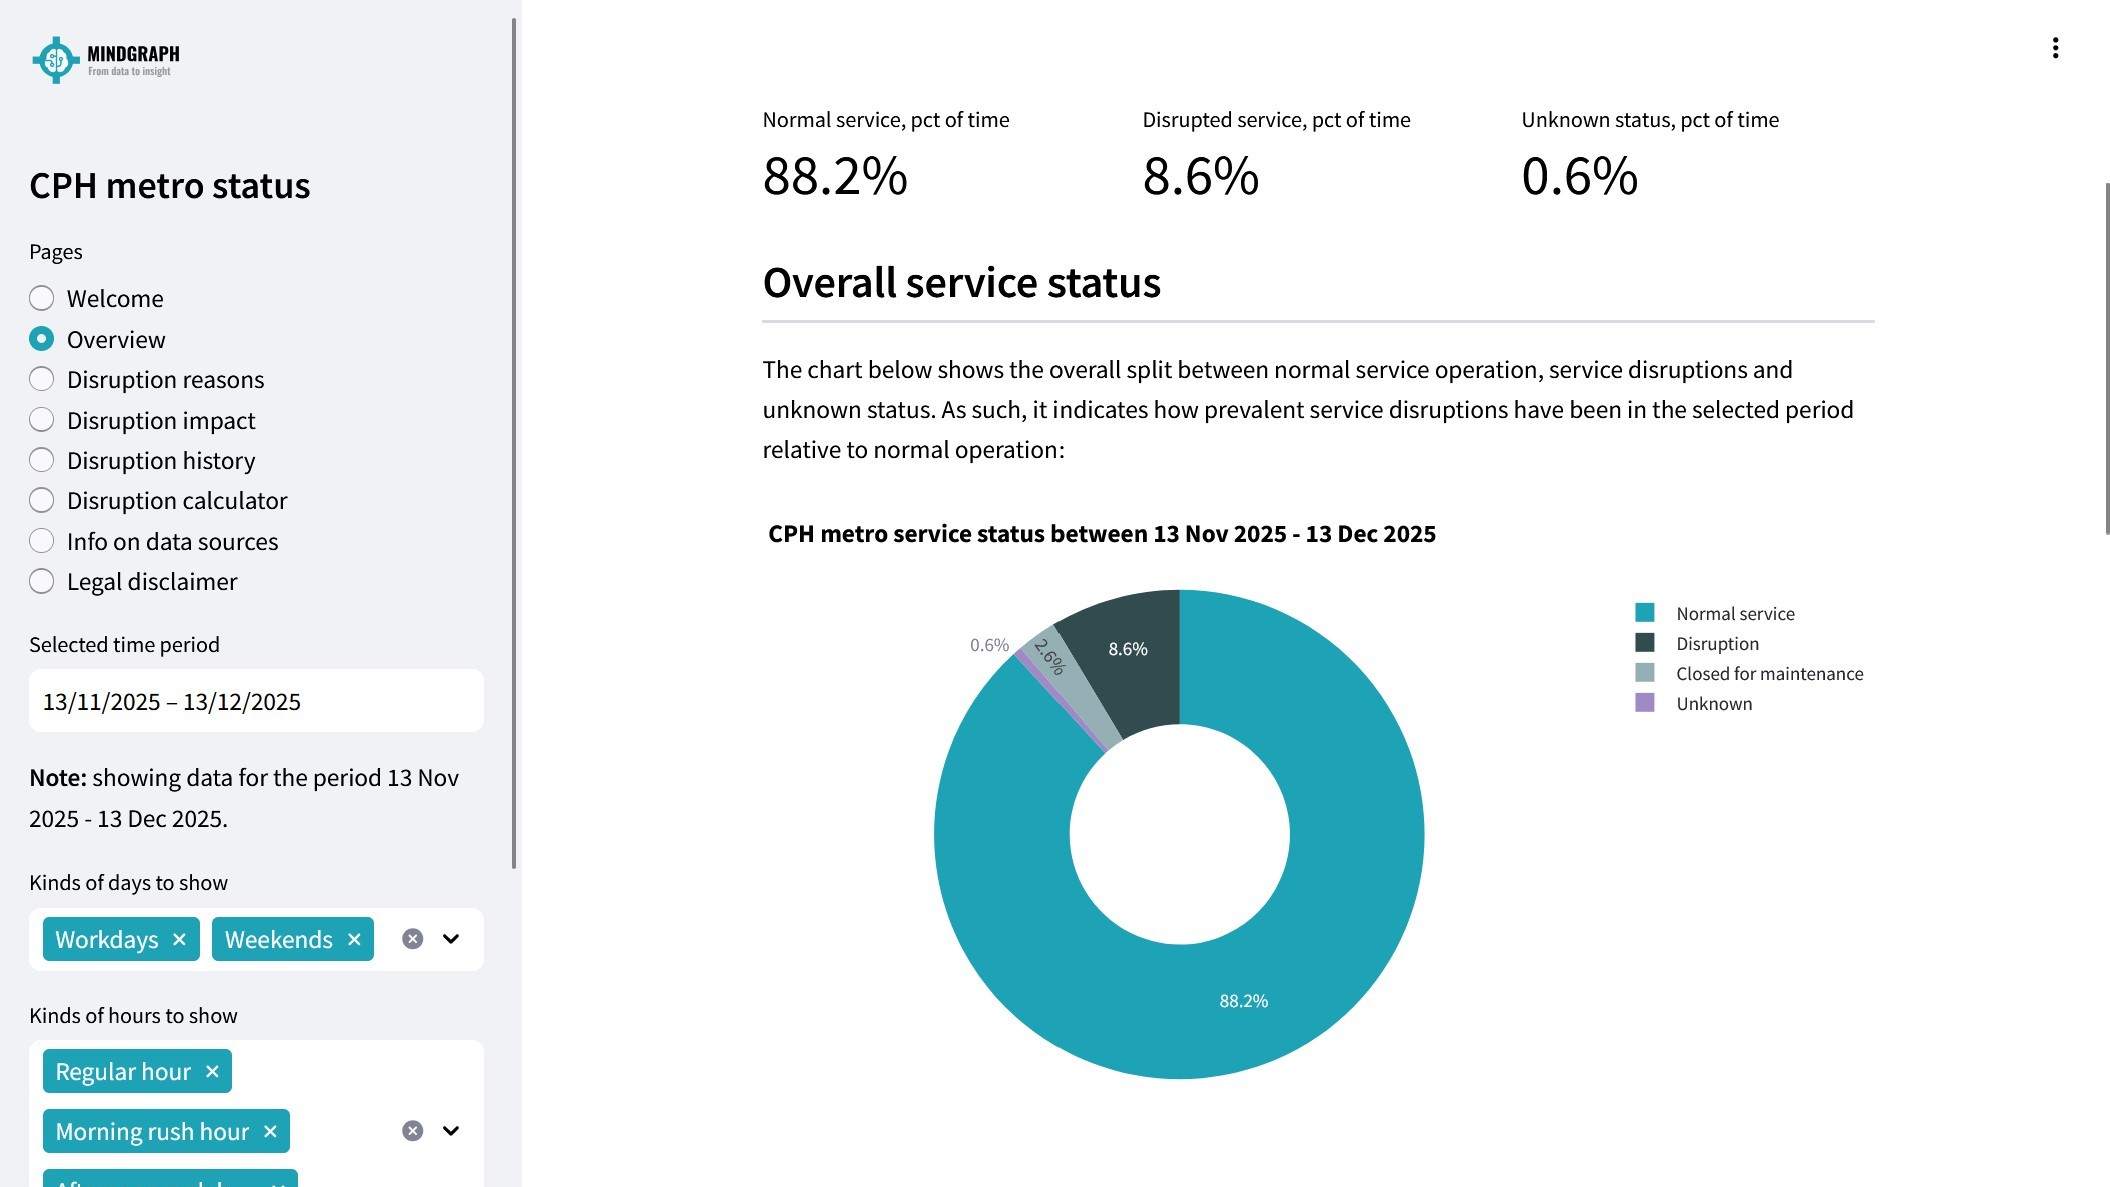2110x1187 pixels.
Task: Select the Welcome page radio button
Action: (x=42, y=298)
